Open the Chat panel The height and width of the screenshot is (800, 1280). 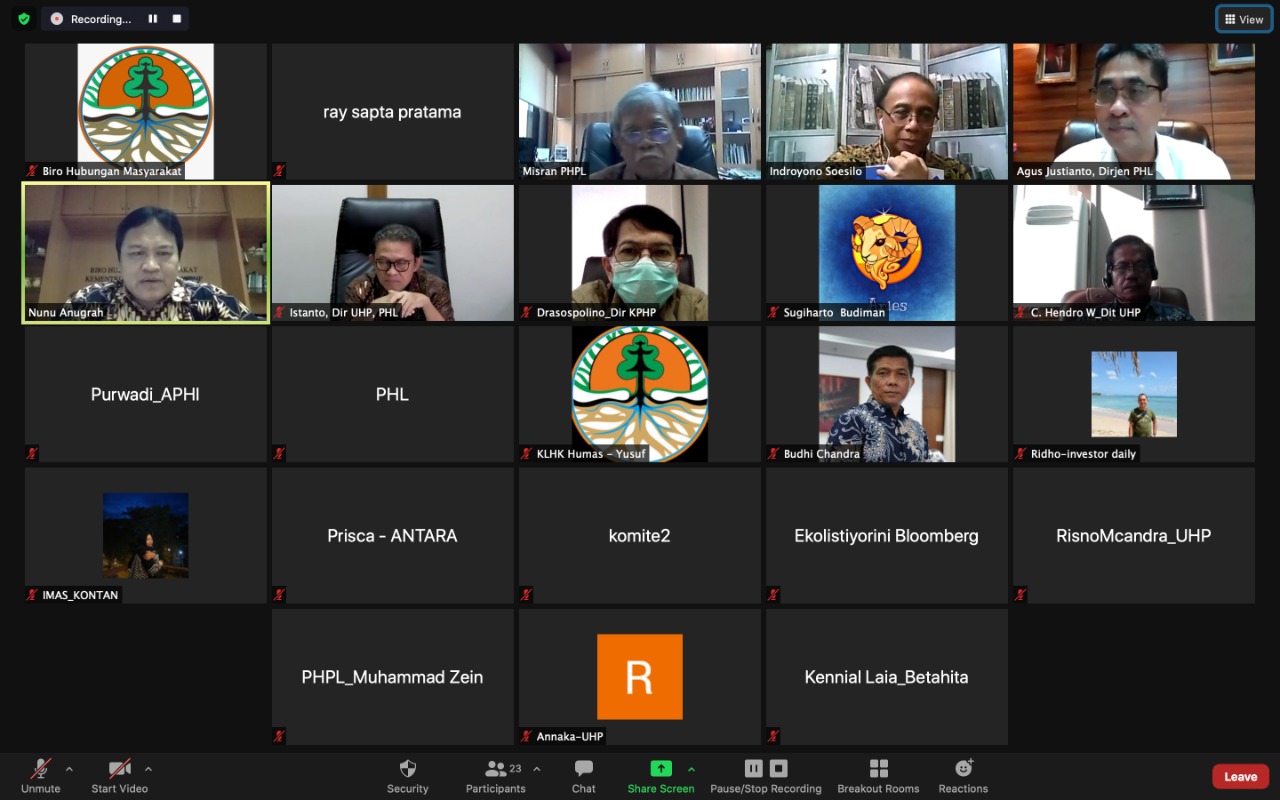[x=584, y=775]
